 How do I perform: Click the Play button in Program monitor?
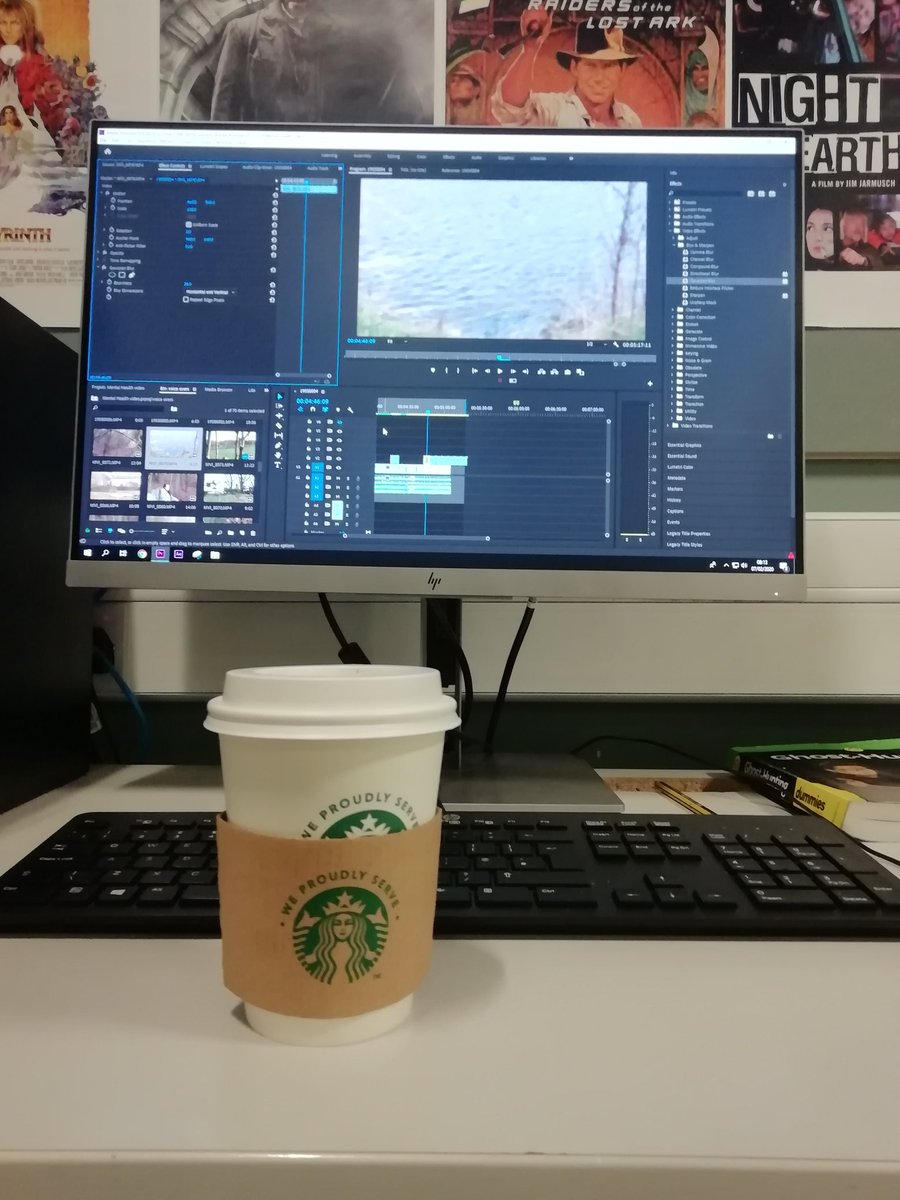pos(500,371)
